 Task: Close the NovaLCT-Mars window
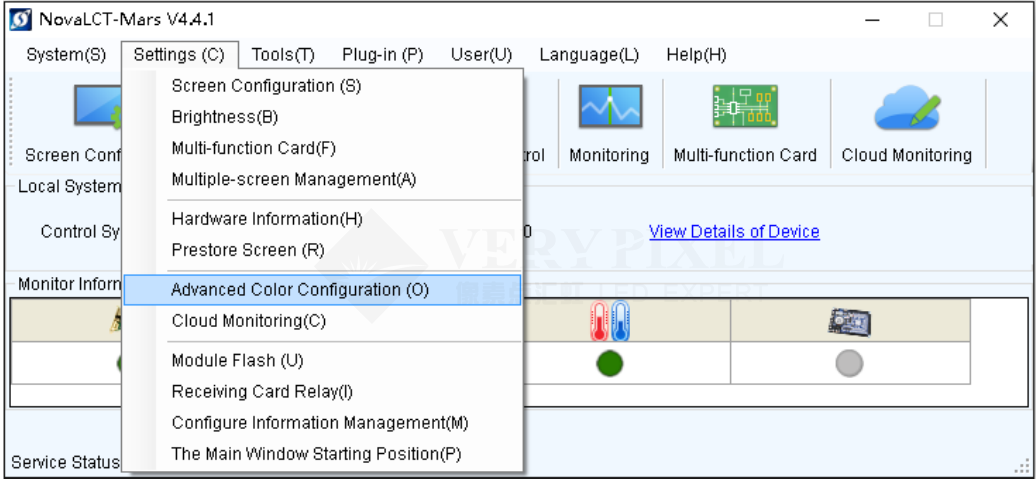coord(1000,20)
